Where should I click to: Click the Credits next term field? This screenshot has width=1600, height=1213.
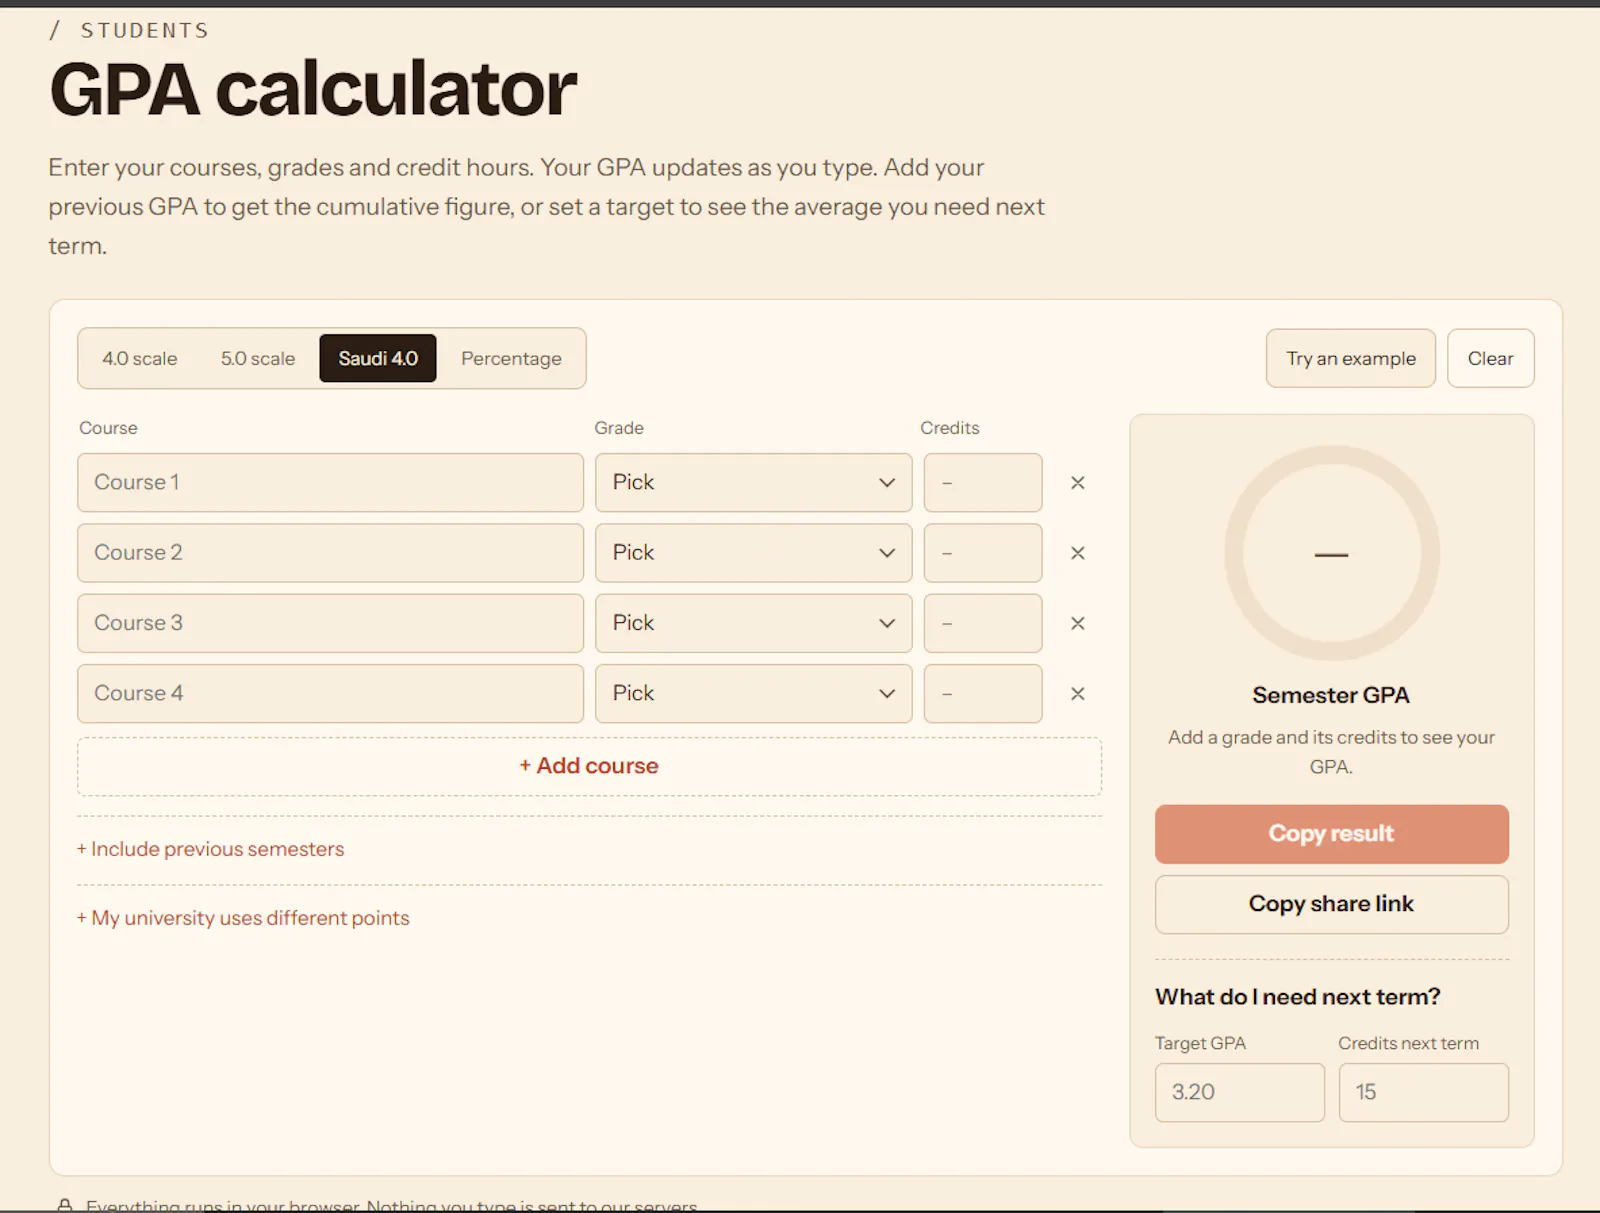pyautogui.click(x=1424, y=1092)
